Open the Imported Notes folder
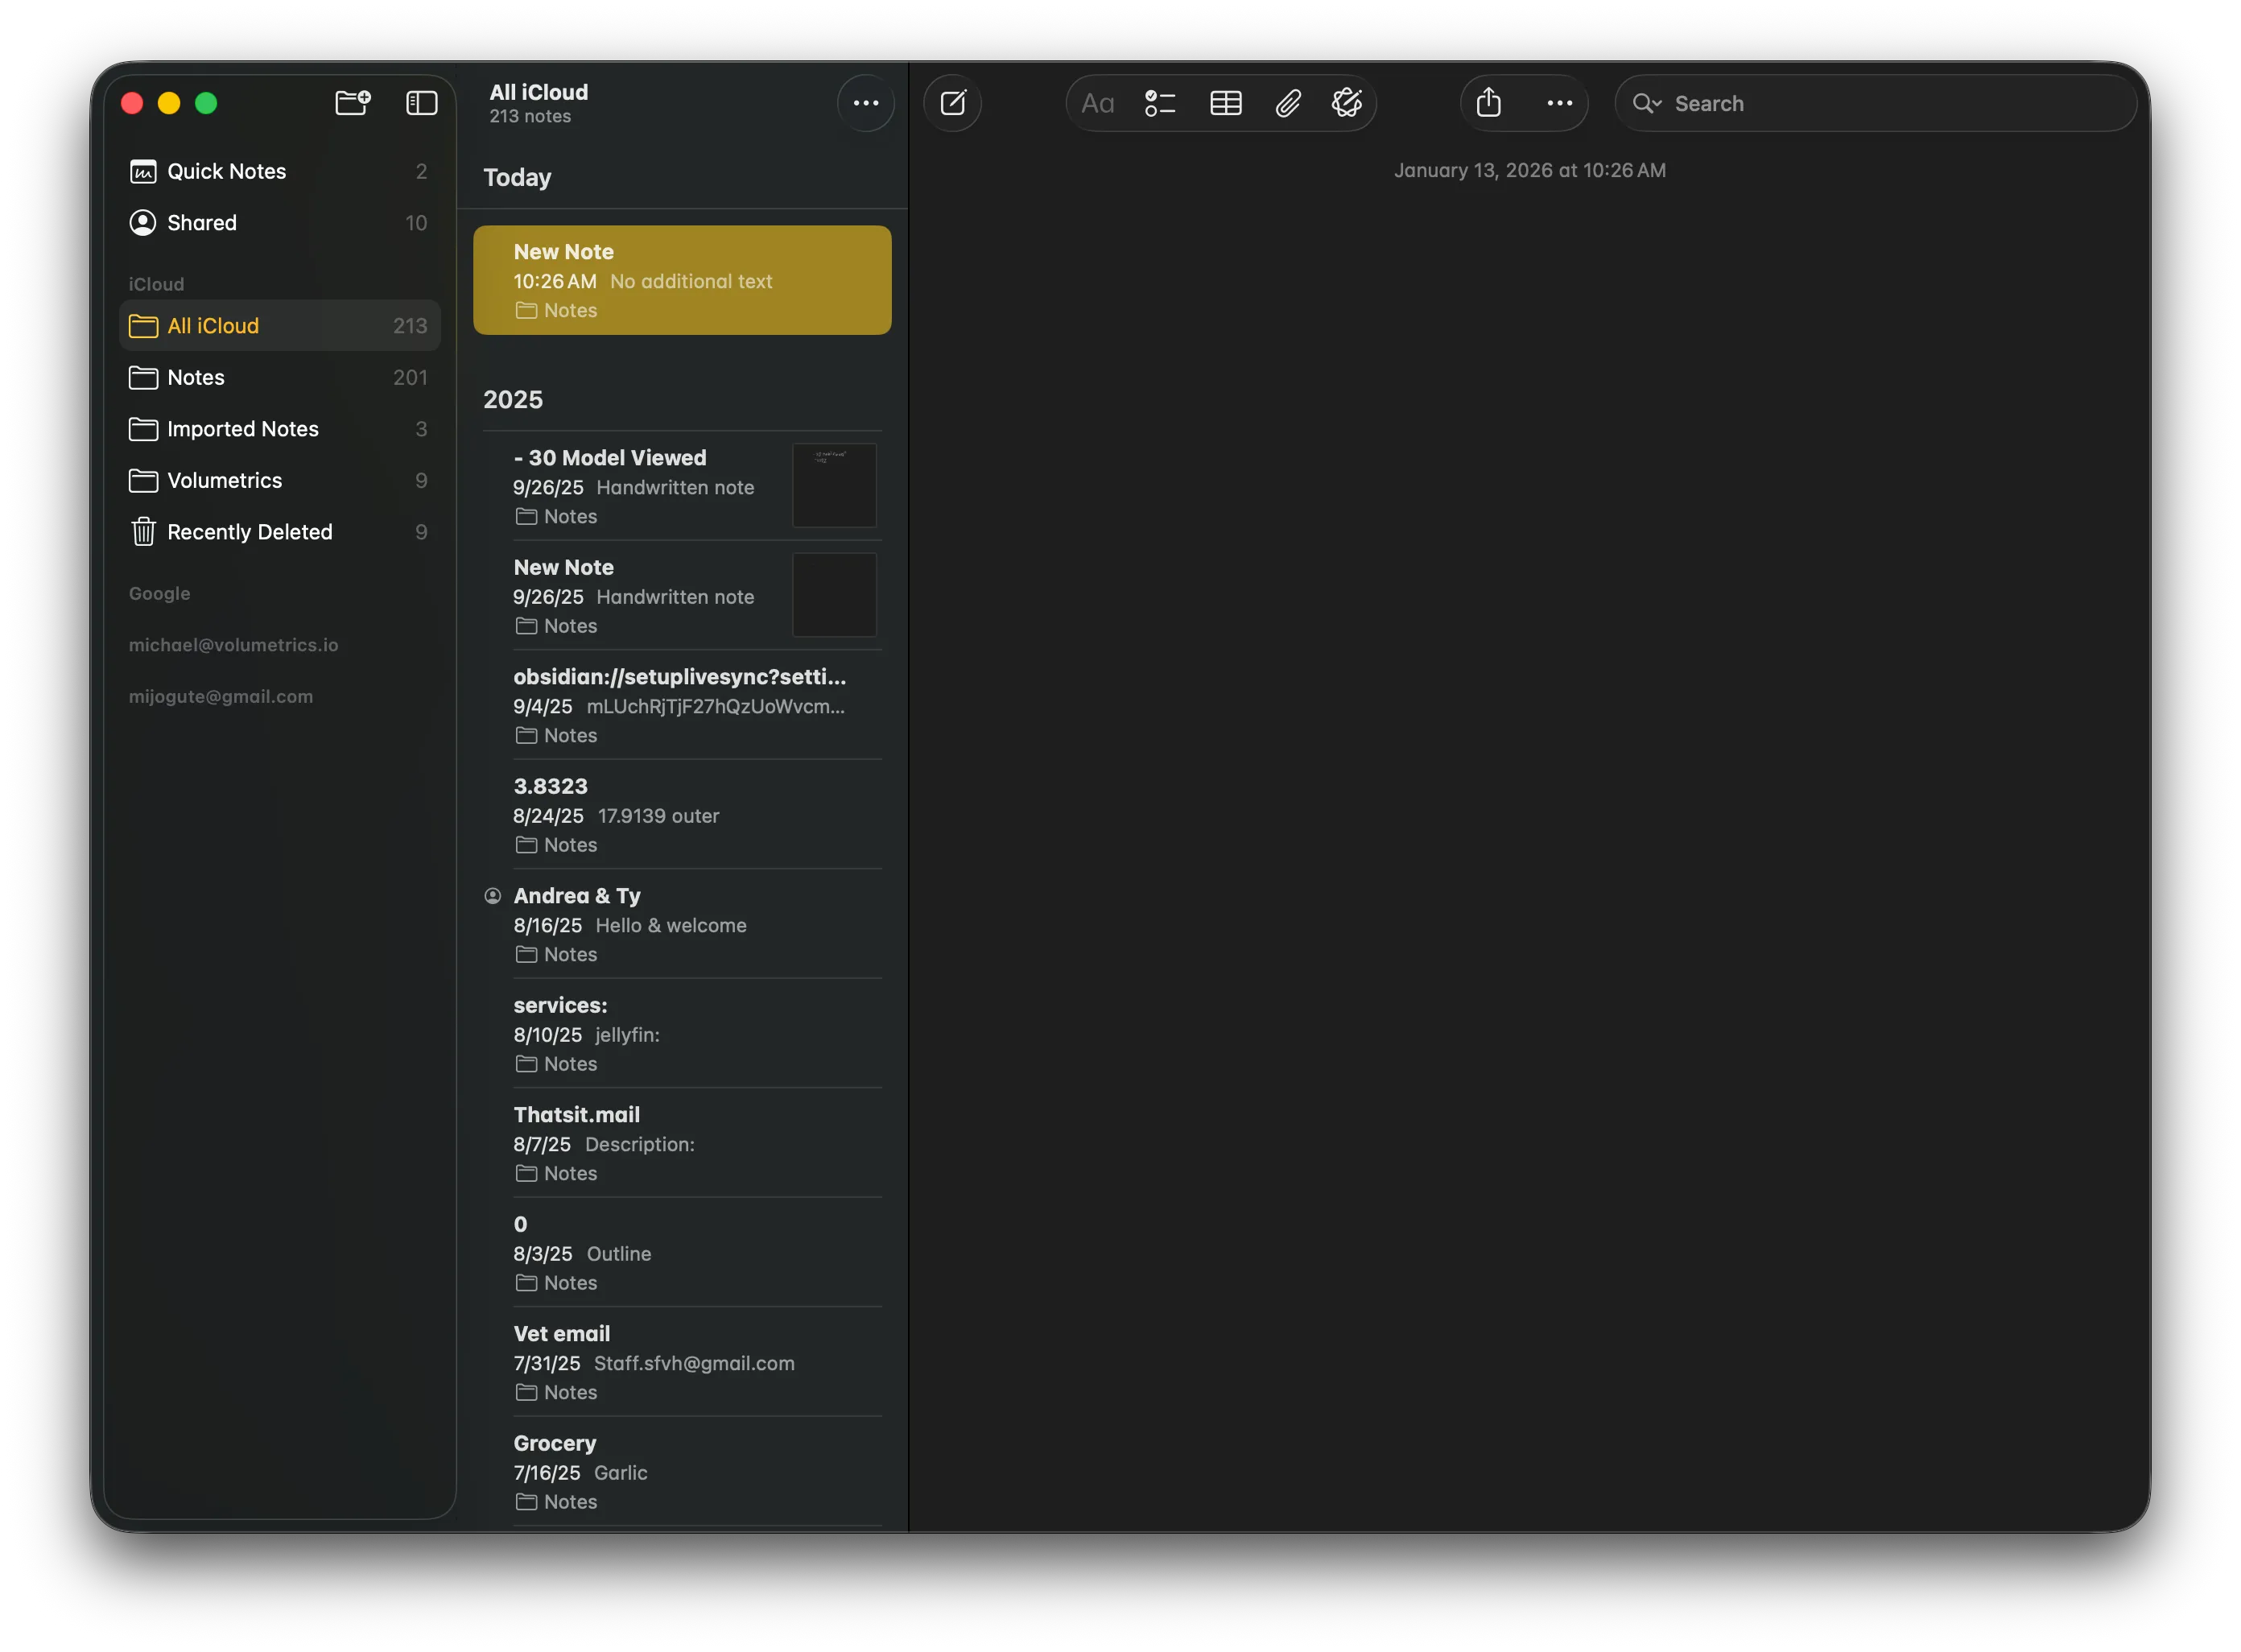The height and width of the screenshot is (1652, 2241). (242, 428)
